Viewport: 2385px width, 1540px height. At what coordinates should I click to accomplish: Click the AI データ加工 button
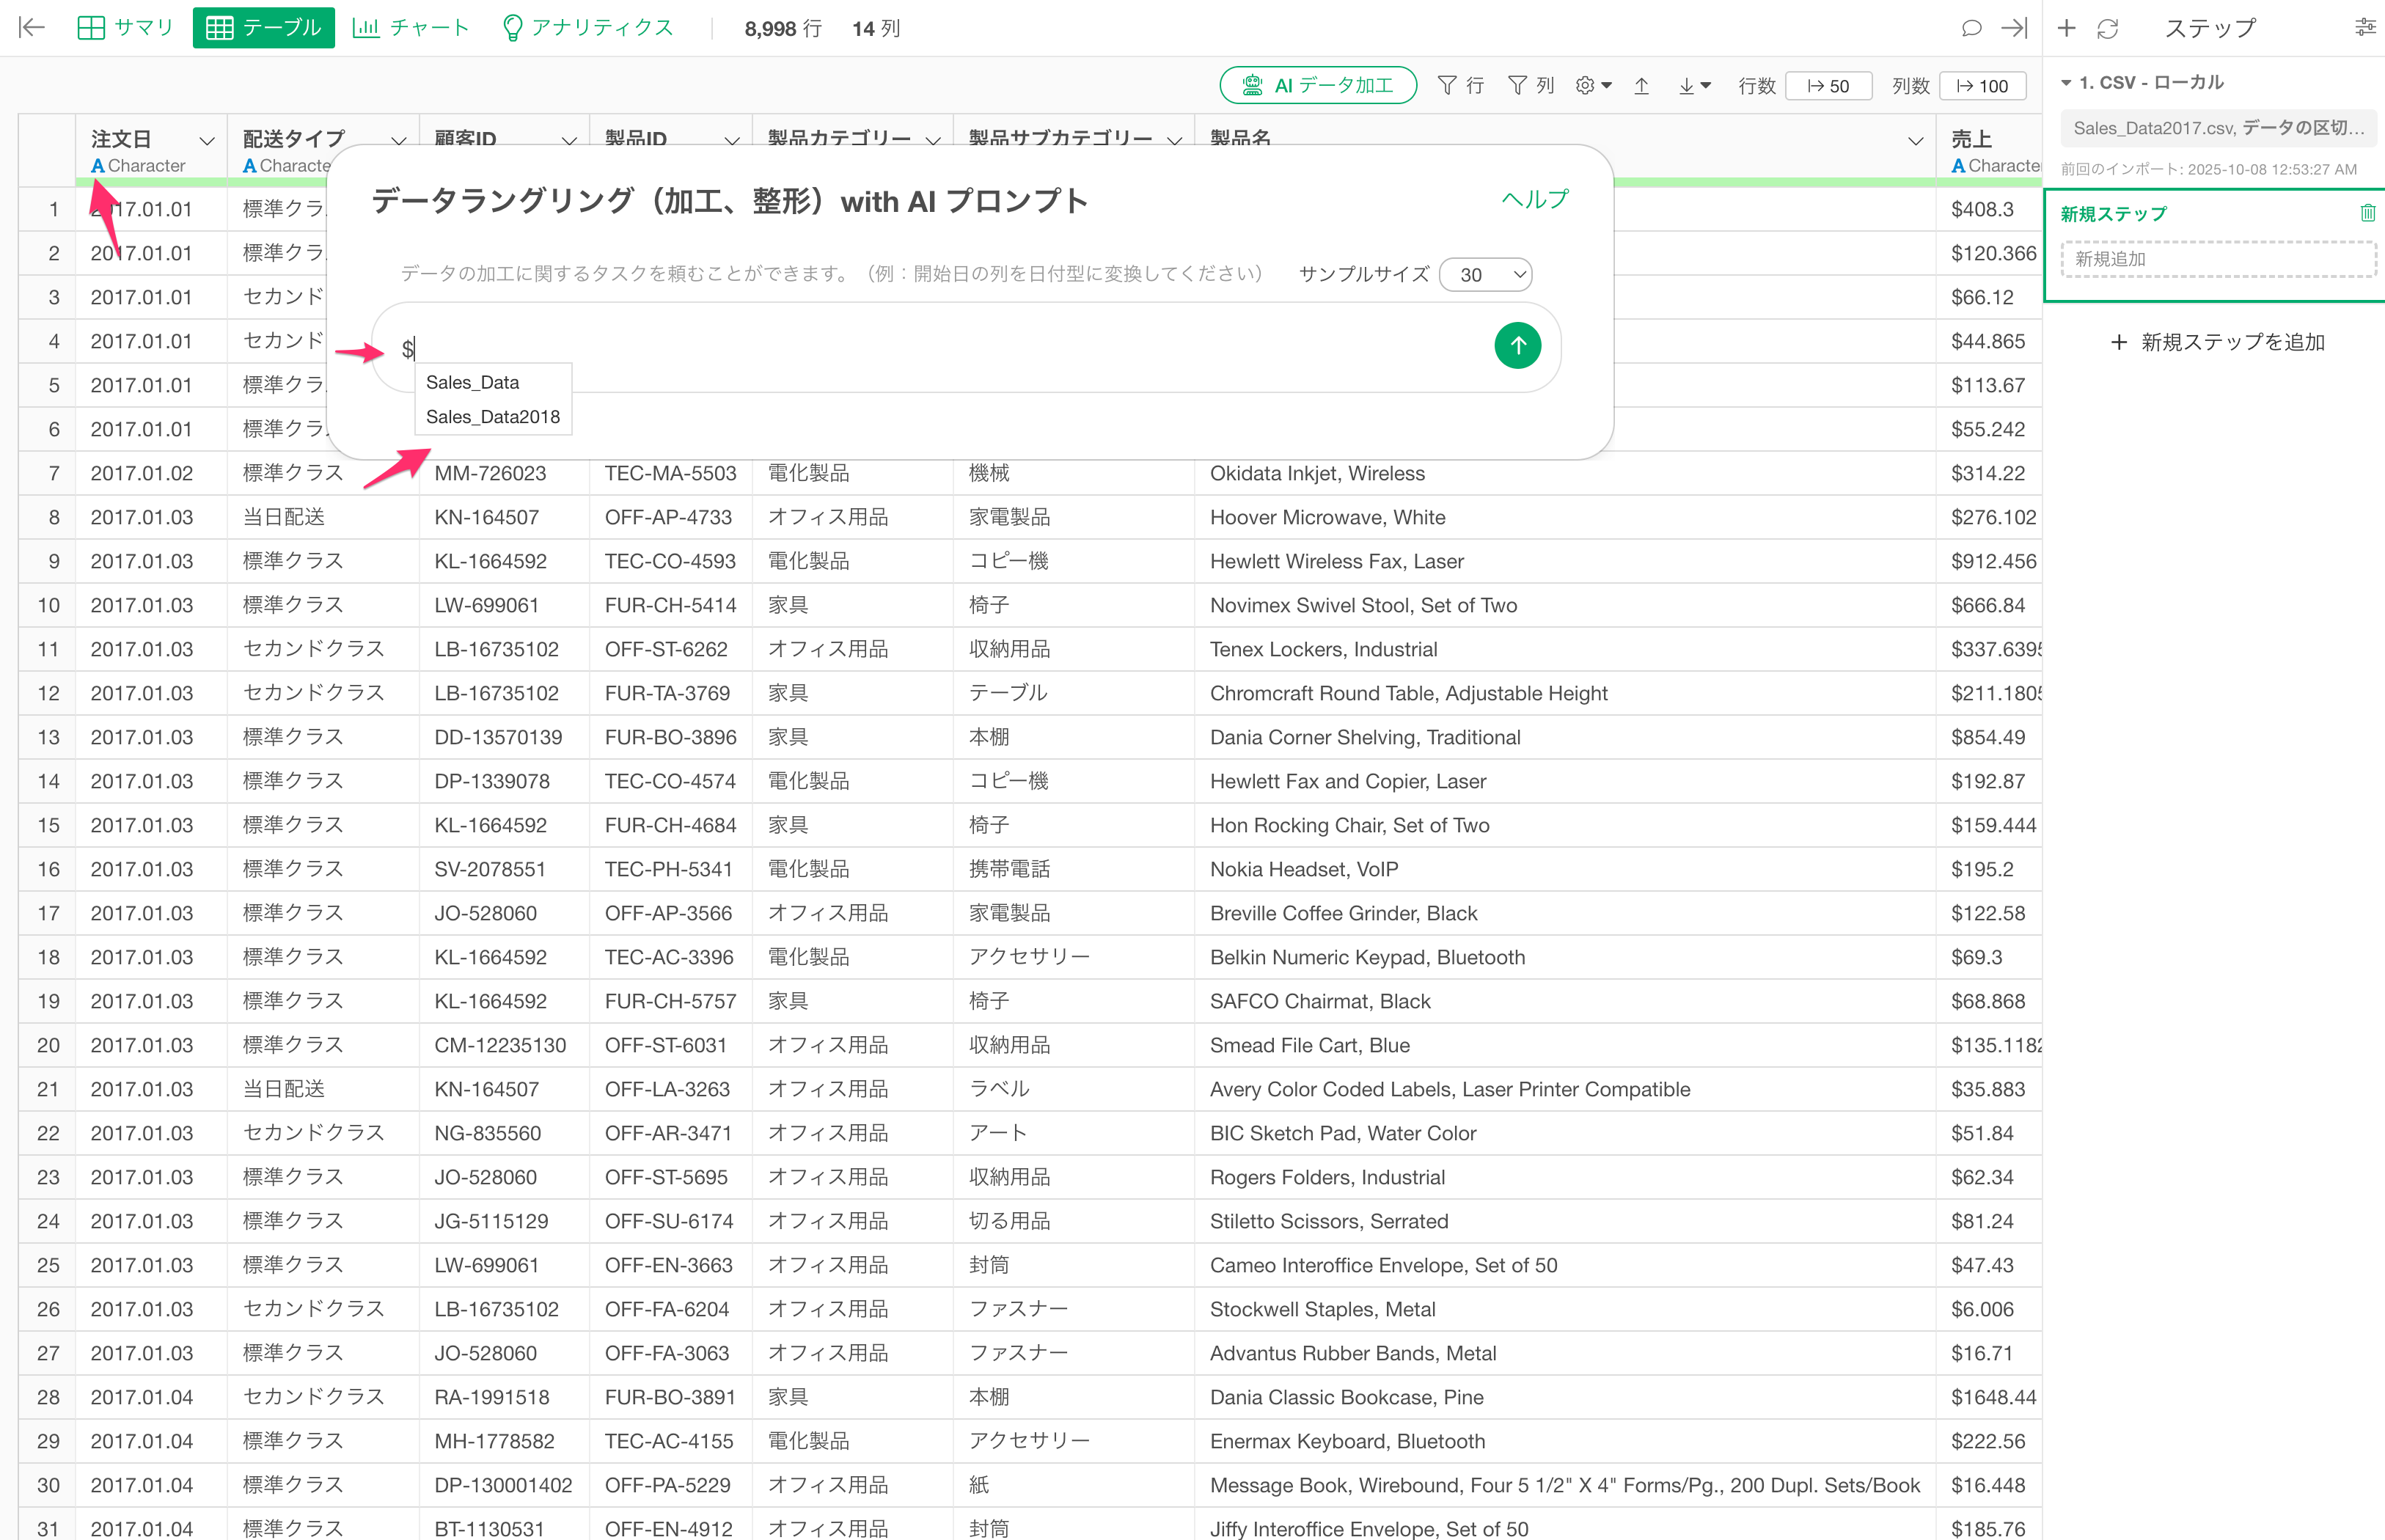(x=1317, y=86)
